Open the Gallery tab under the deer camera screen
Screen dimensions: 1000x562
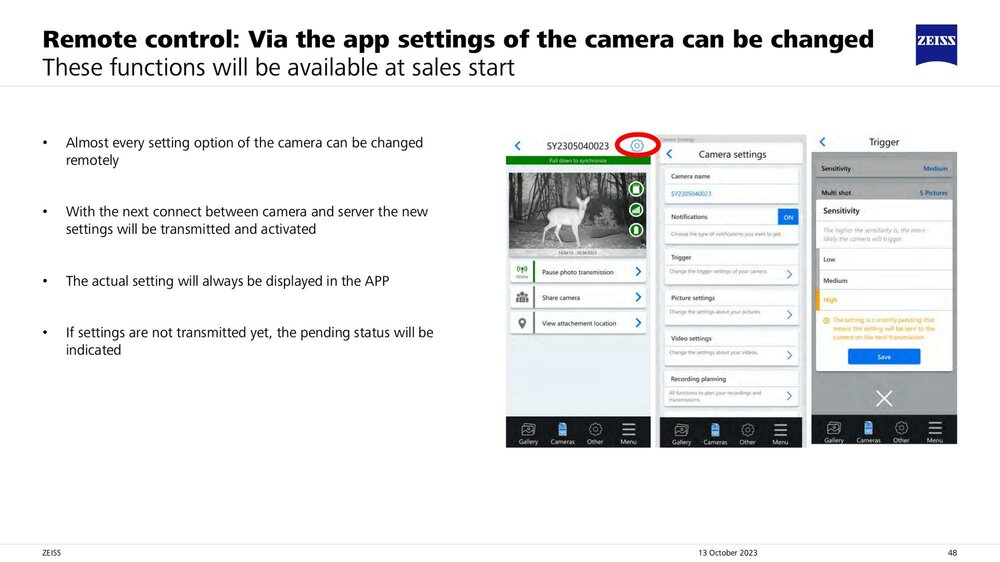528,432
